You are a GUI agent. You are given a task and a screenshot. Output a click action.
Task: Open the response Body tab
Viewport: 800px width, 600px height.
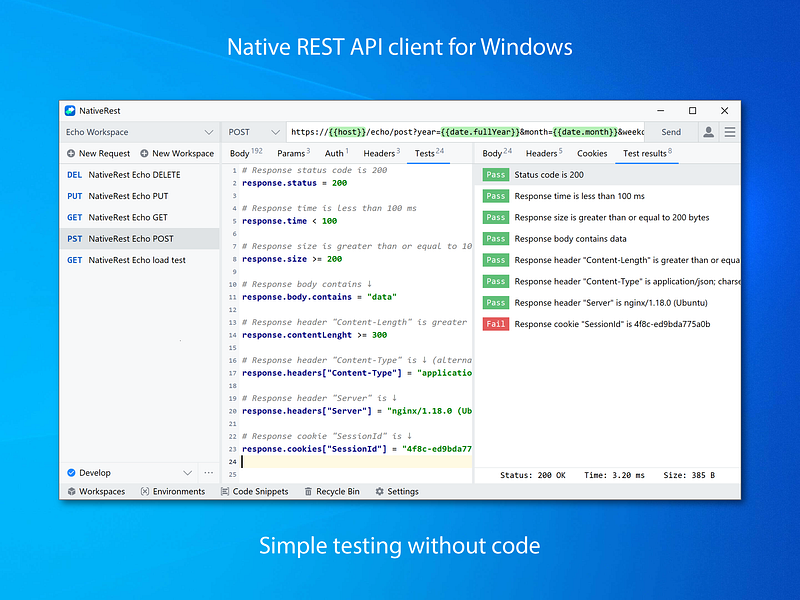tap(497, 153)
